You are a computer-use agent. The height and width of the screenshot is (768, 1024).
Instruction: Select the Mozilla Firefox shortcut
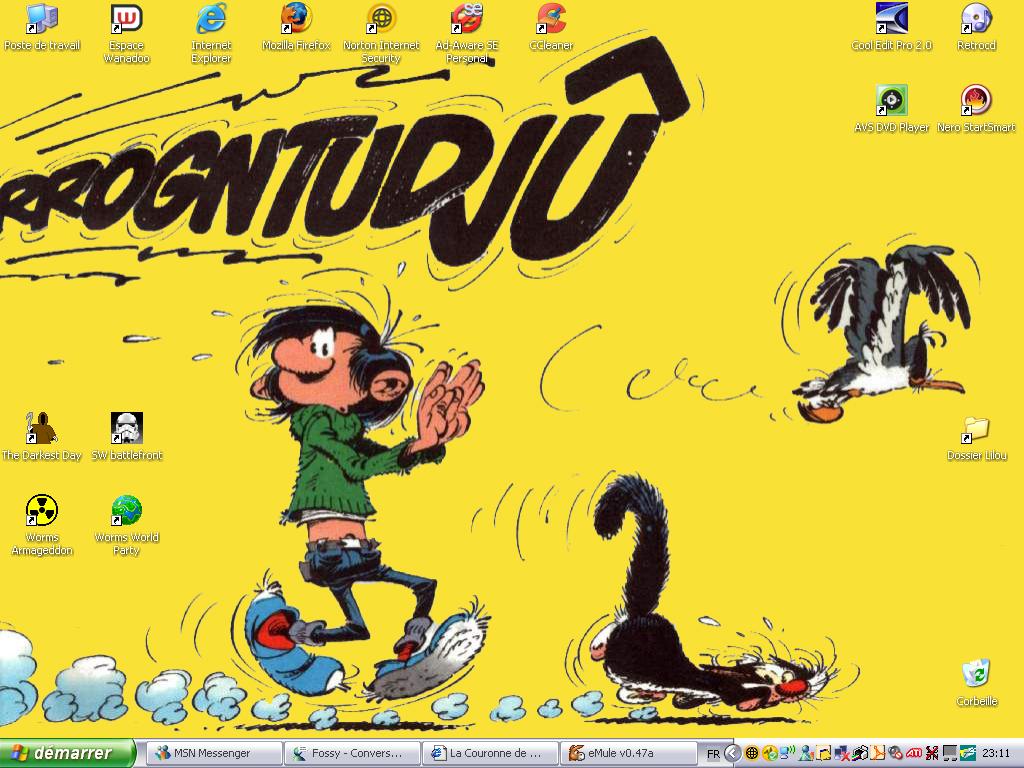tap(296, 29)
